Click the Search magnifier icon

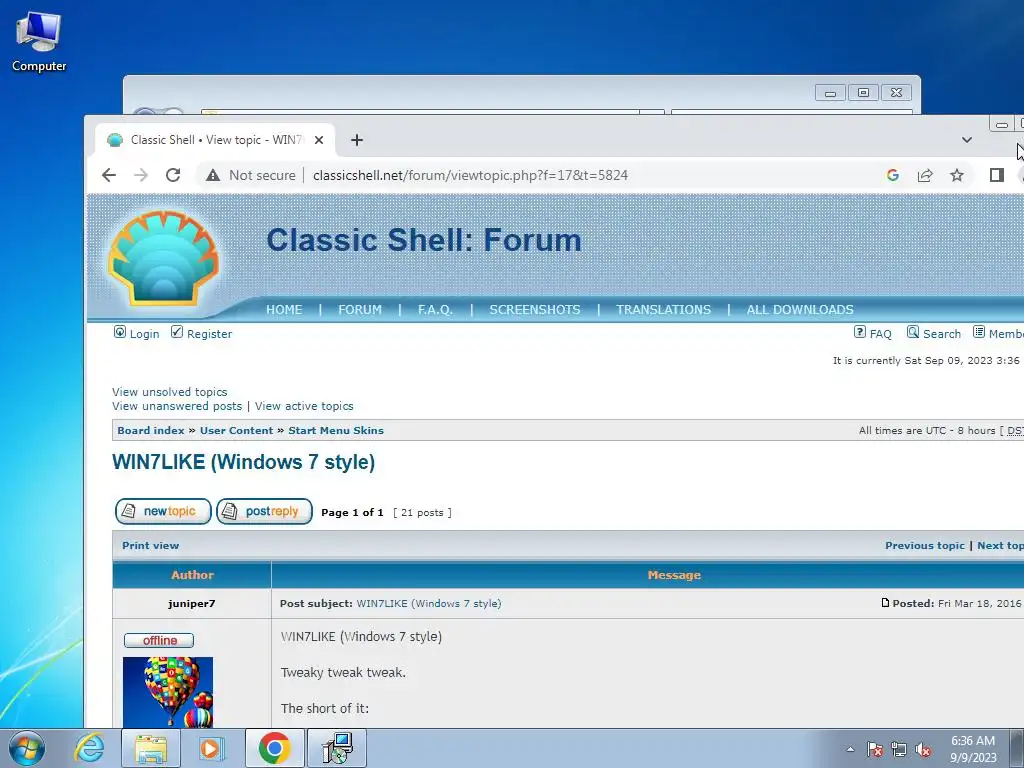913,332
